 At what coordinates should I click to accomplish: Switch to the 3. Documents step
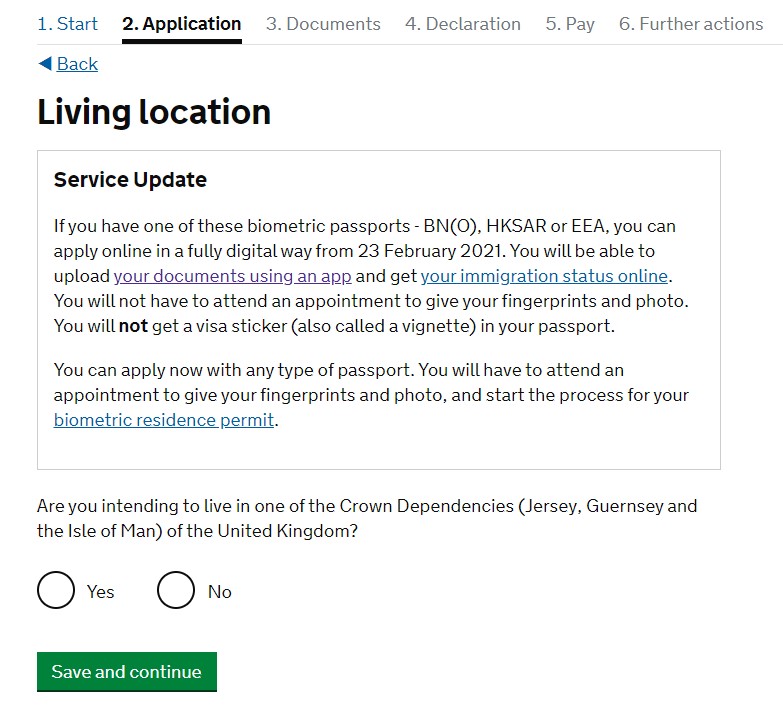323,24
